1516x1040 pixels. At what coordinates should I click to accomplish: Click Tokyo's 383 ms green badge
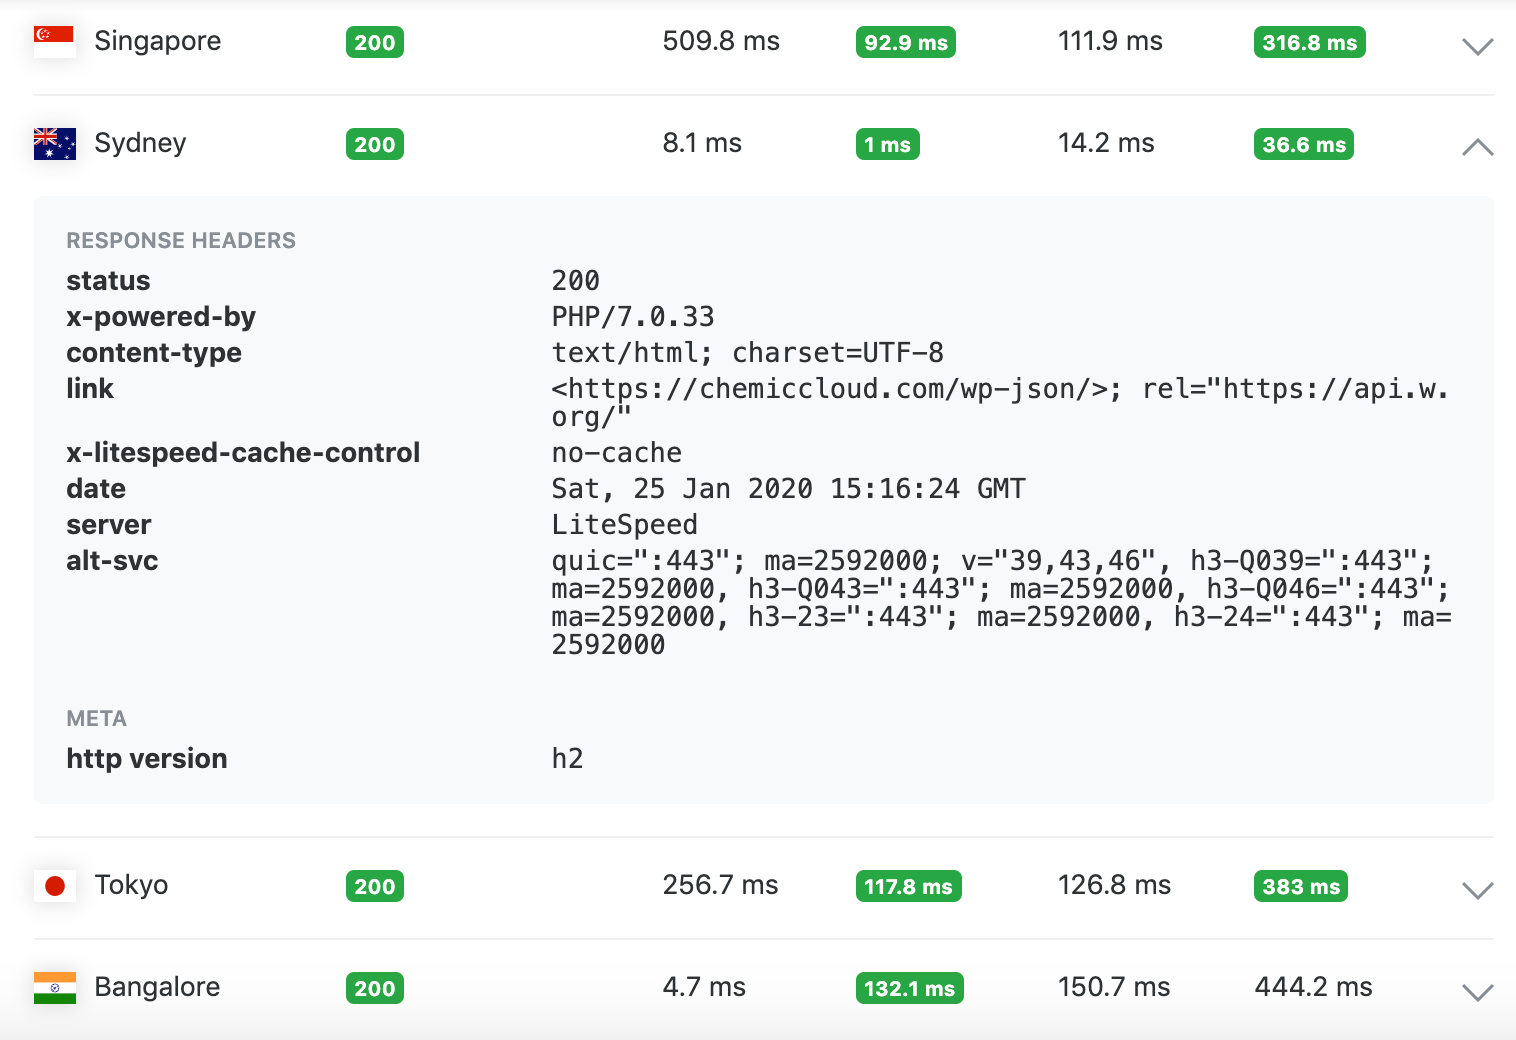click(x=1301, y=886)
